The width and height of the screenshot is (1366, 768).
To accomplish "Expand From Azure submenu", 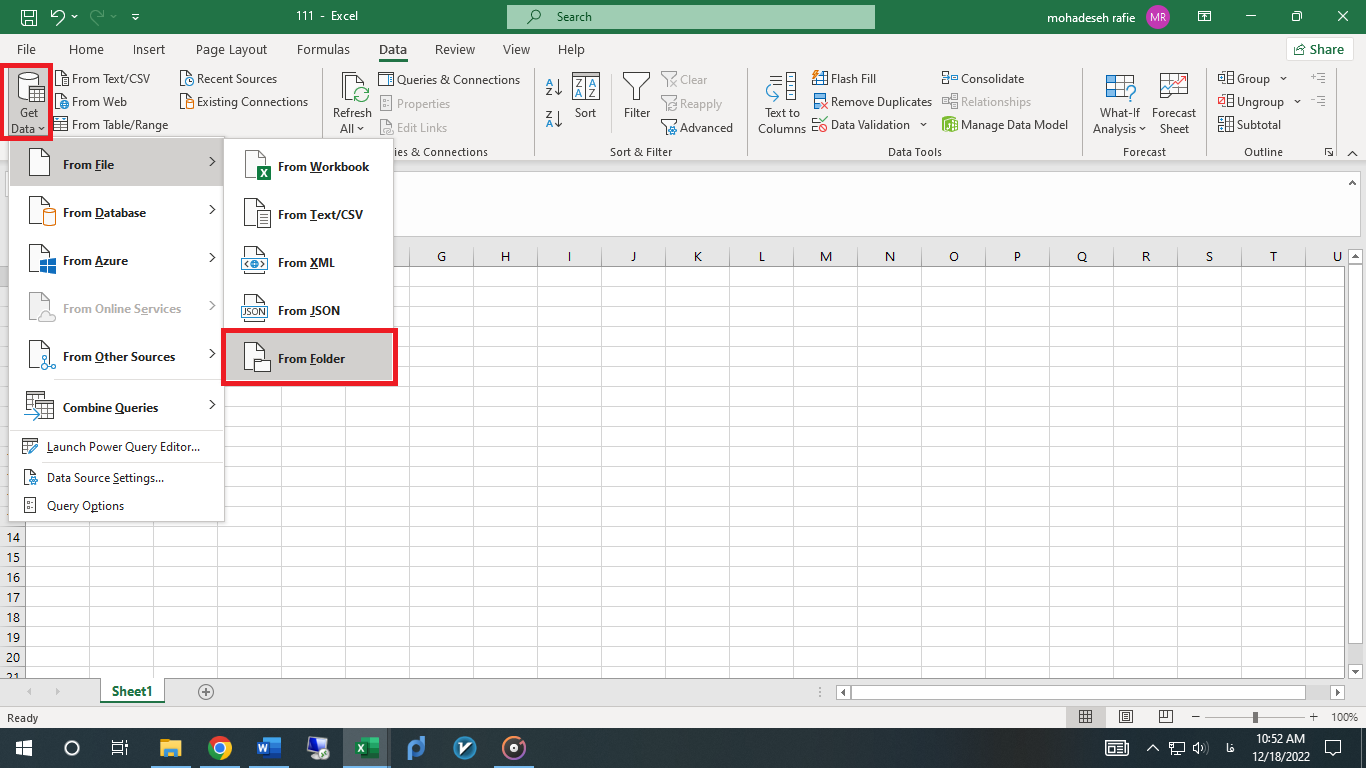I will point(117,261).
